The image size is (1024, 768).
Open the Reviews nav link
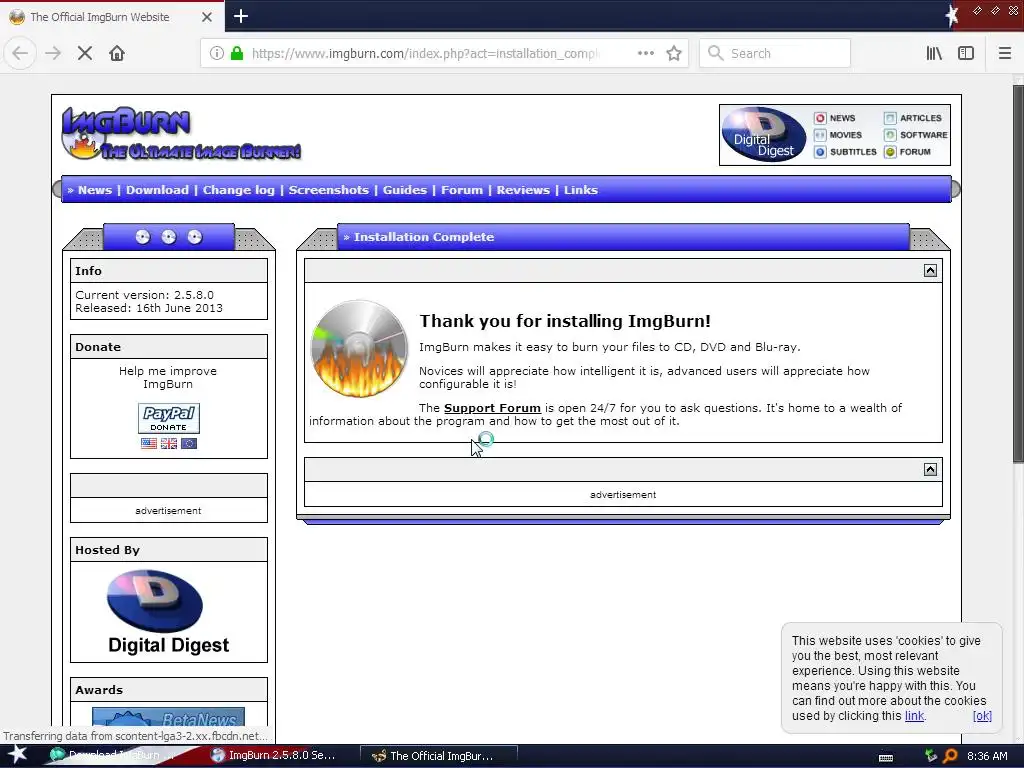tap(523, 190)
